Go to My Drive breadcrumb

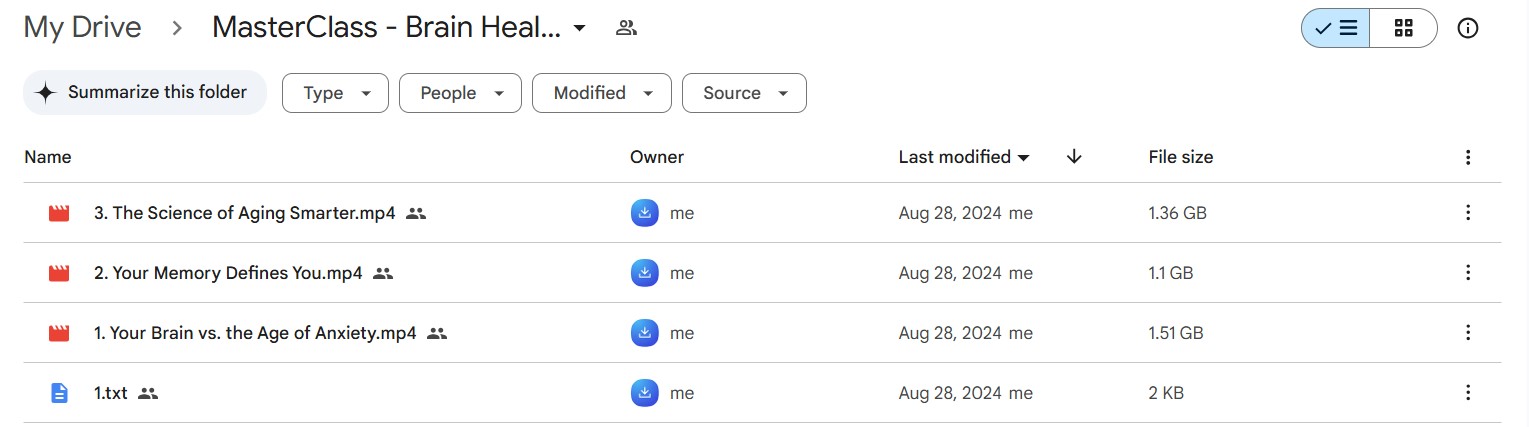[82, 28]
